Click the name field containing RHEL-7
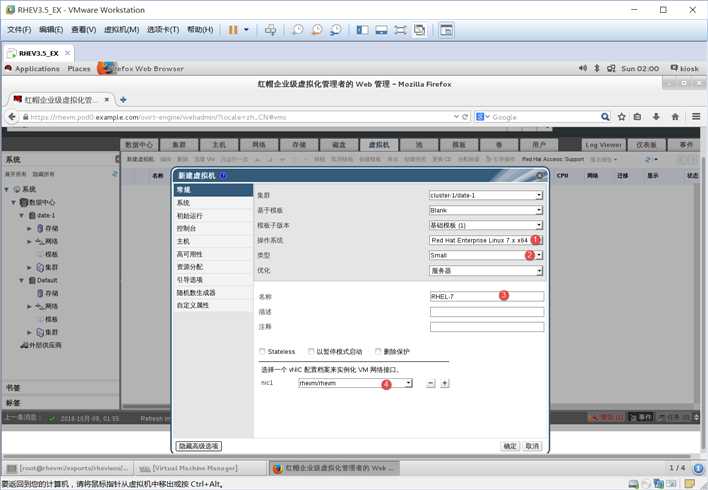Image resolution: width=708 pixels, height=490 pixels. tap(487, 296)
